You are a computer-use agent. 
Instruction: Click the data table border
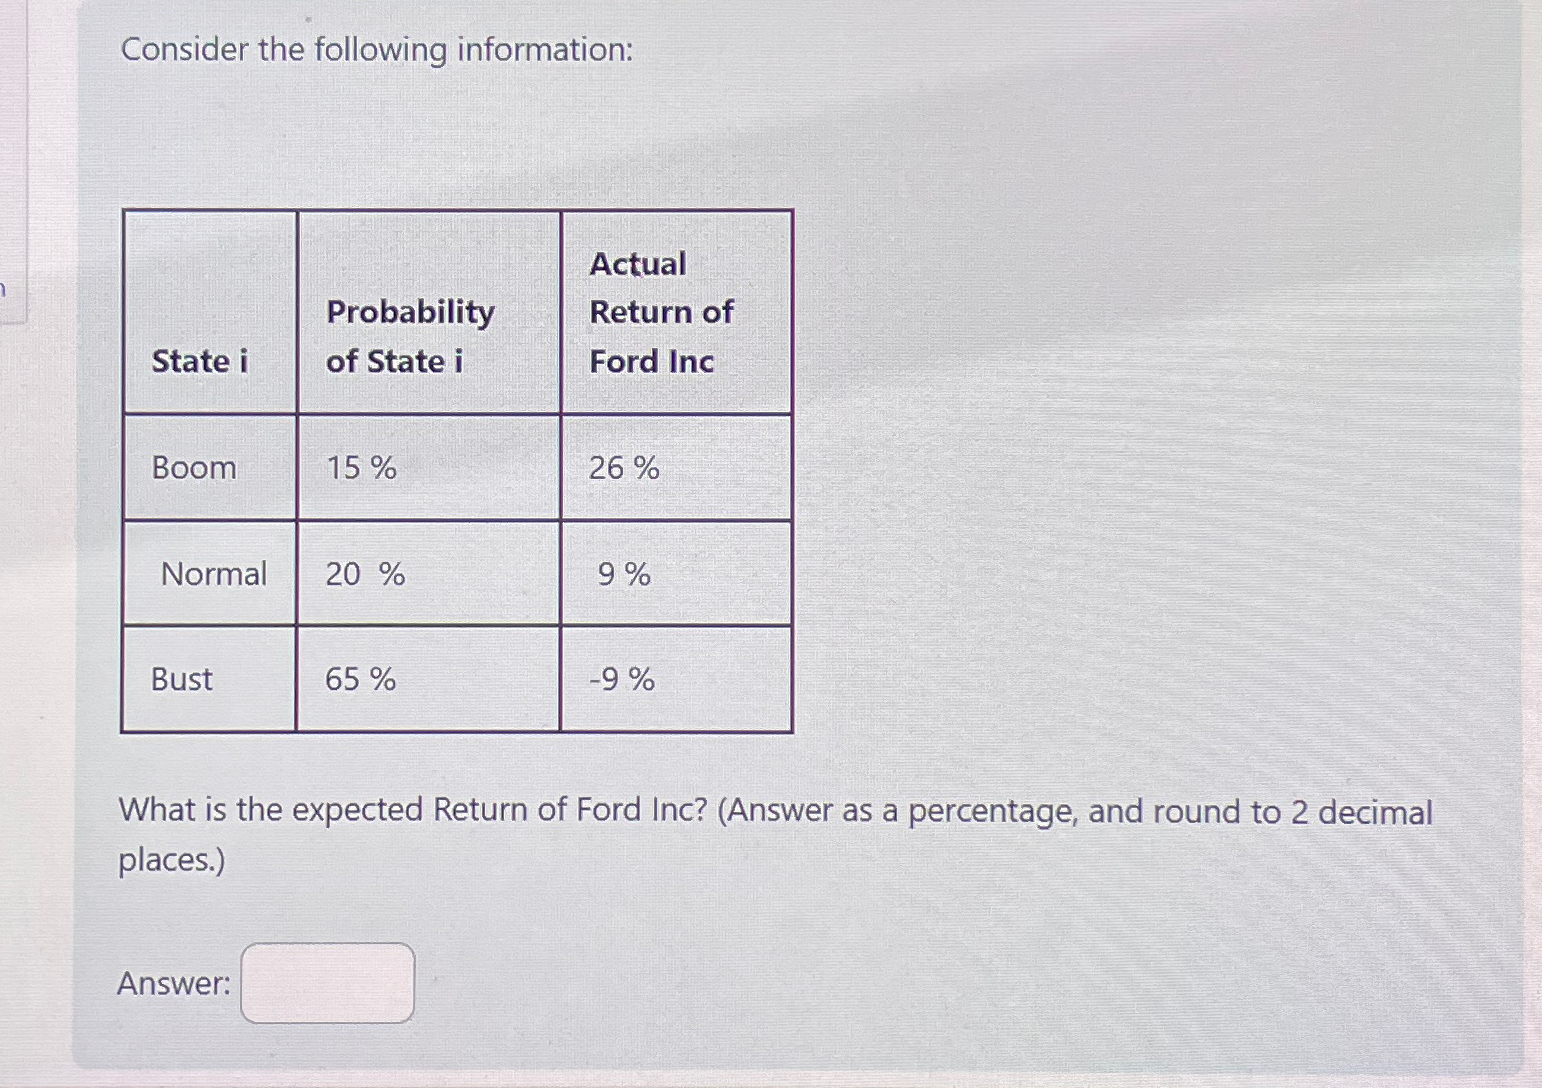click(x=457, y=209)
